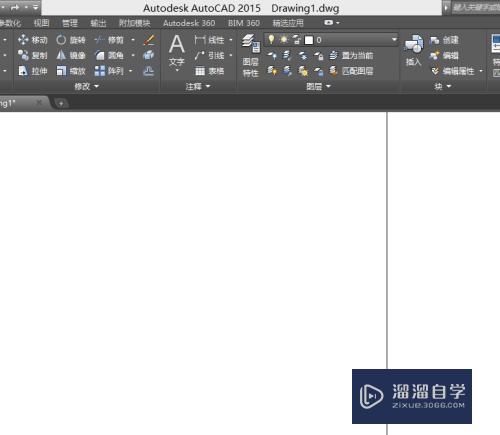Select the Move (移动) tool

click(32, 40)
